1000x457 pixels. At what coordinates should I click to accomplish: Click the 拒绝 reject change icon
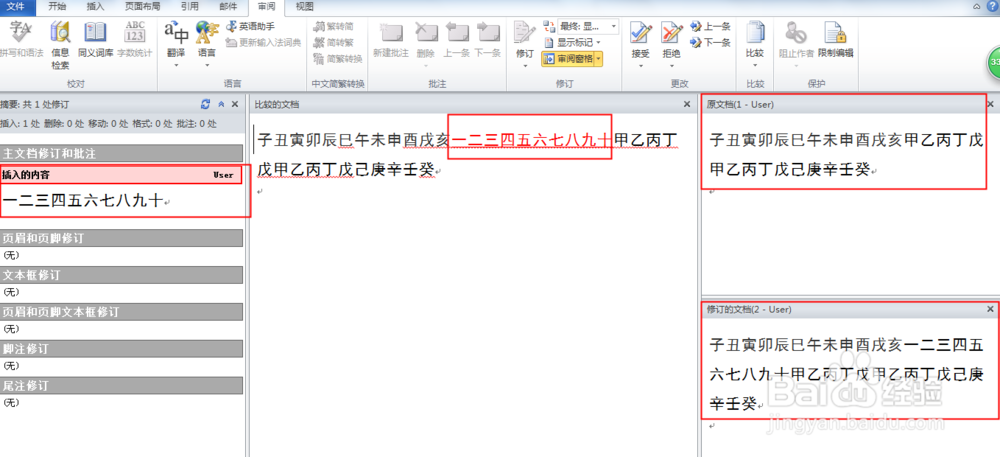(x=672, y=33)
